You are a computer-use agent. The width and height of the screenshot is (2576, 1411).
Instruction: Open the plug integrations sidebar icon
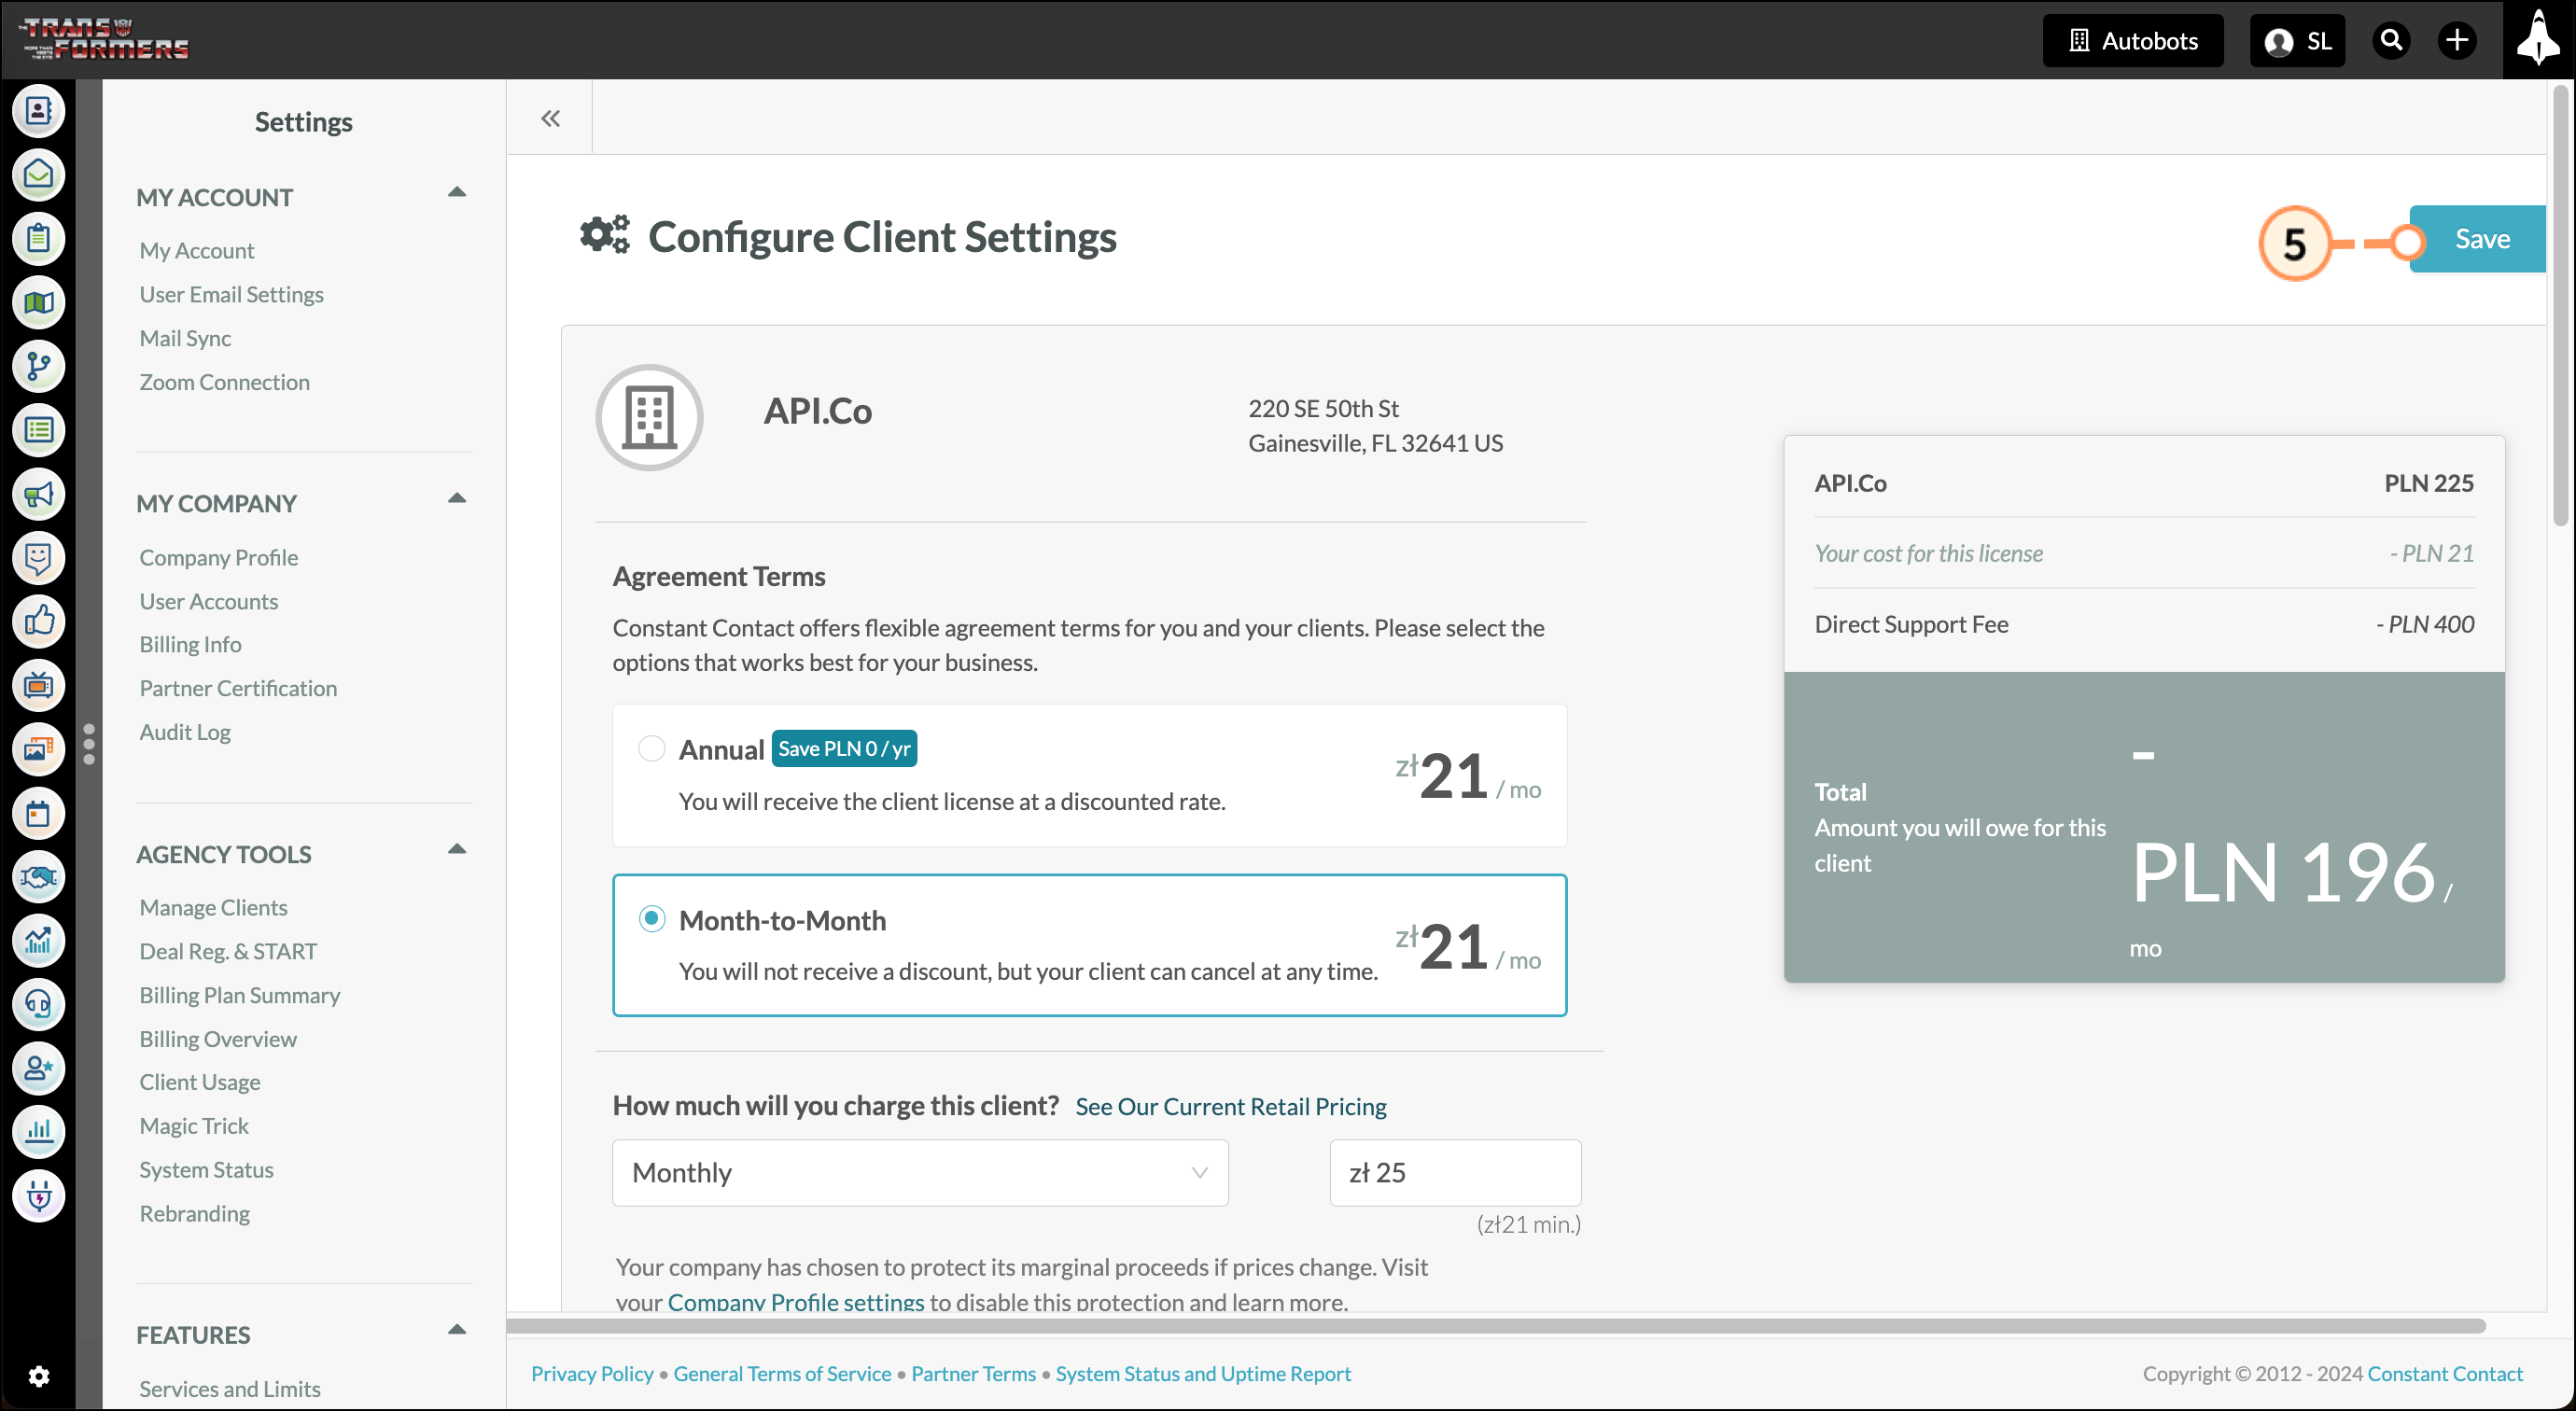38,1197
